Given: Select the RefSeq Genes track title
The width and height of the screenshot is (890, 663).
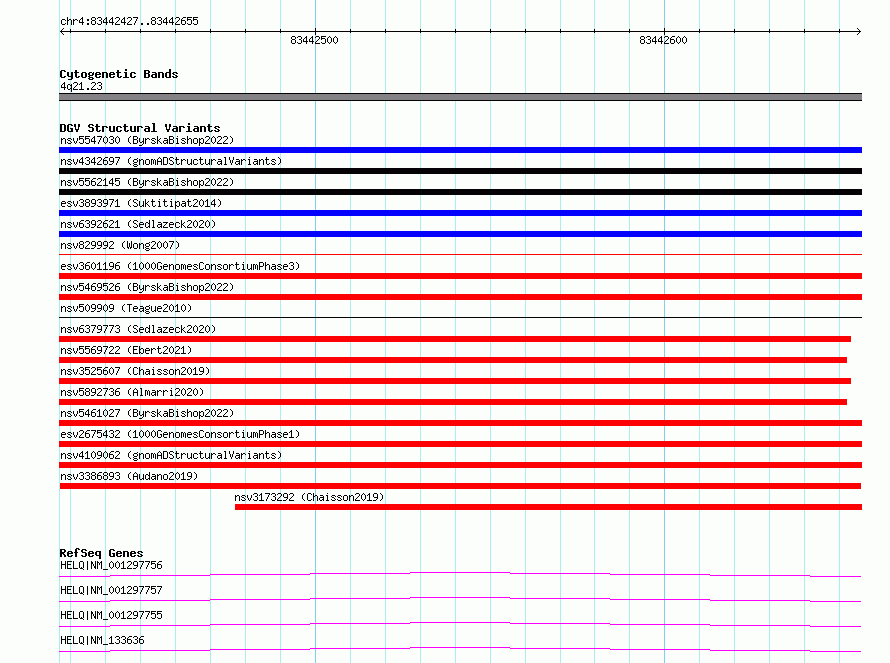Looking at the screenshot, I should point(101,553).
